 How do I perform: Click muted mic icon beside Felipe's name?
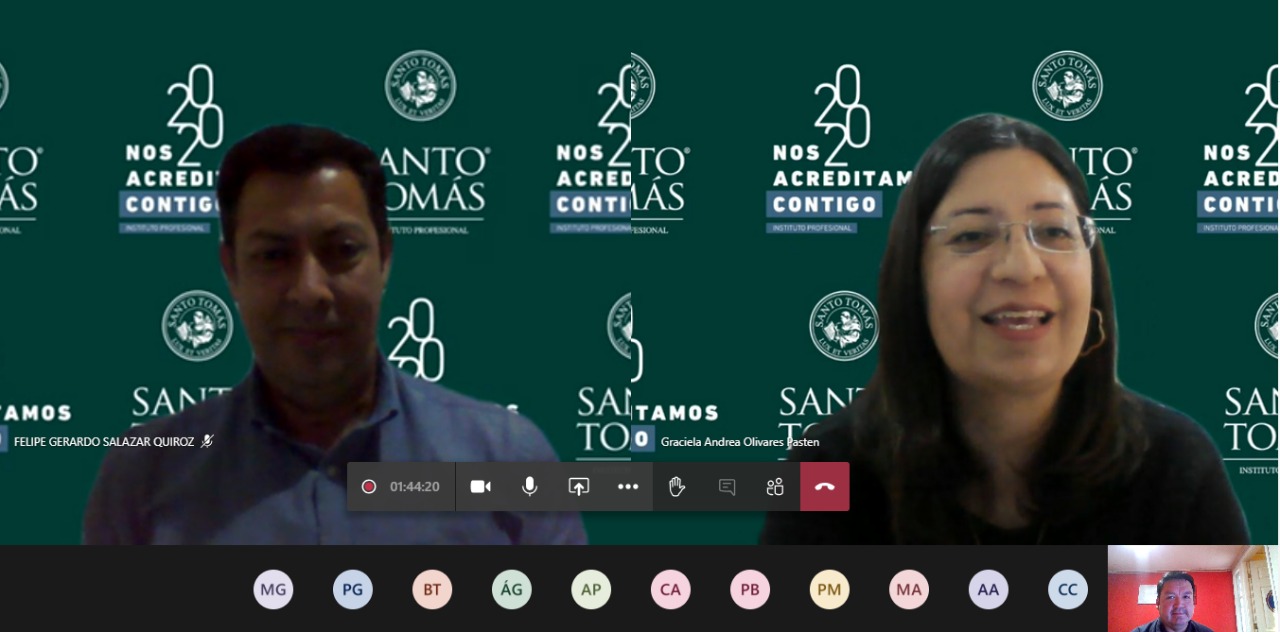pyautogui.click(x=207, y=441)
